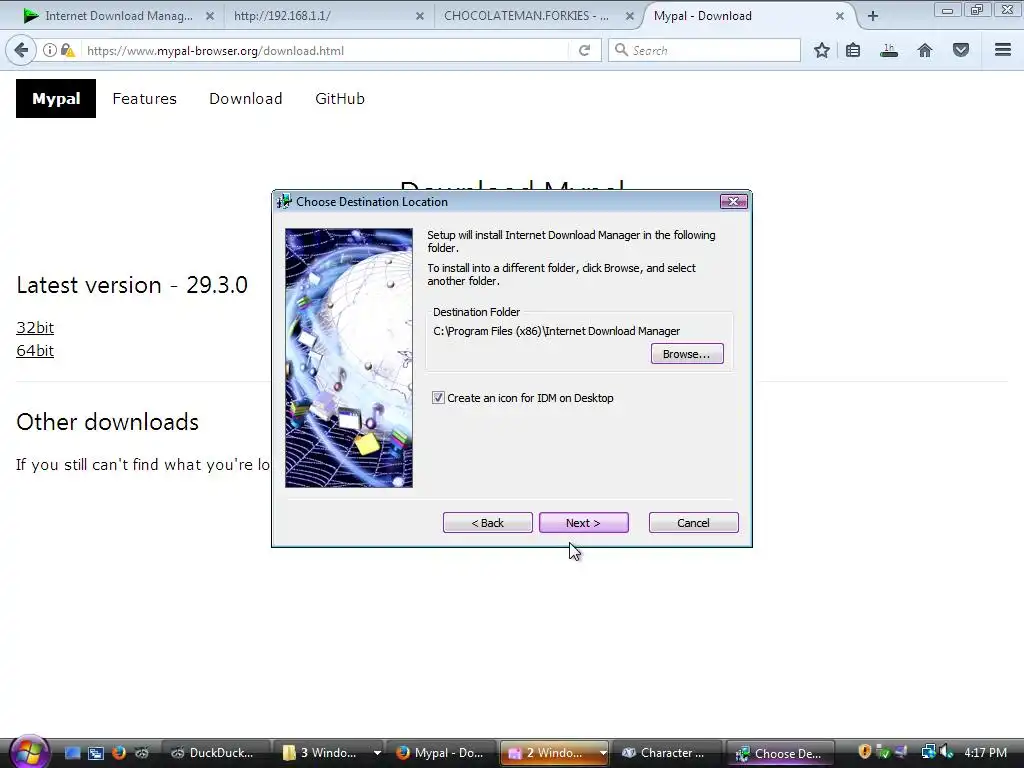Image resolution: width=1024 pixels, height=768 pixels.
Task: Close the Choose Destination Location dialog
Action: pos(733,202)
